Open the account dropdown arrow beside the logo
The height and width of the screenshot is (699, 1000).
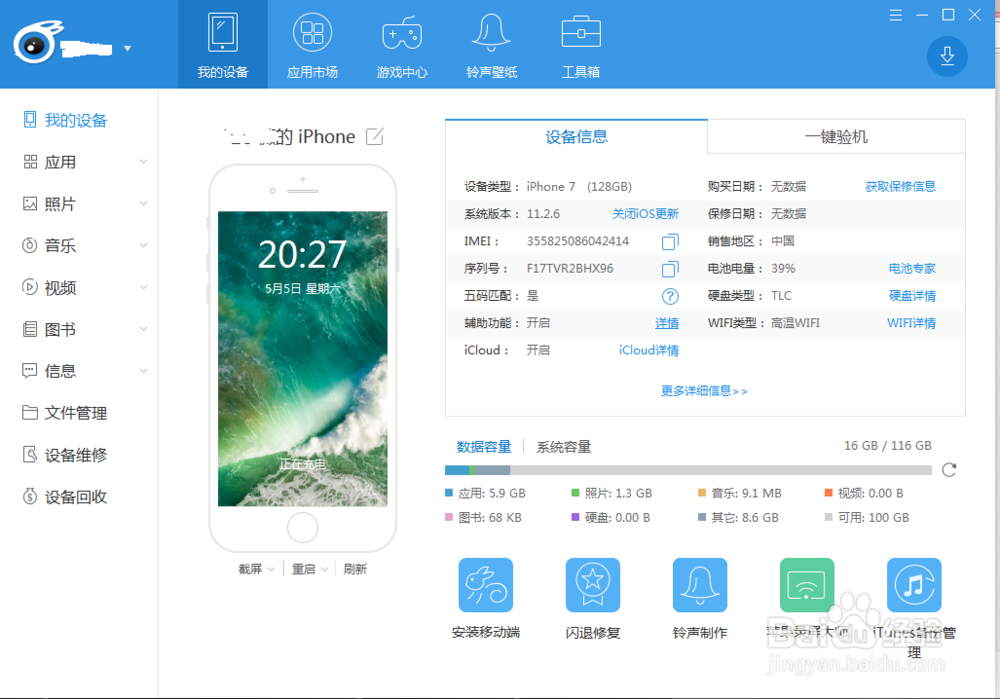pos(128,48)
